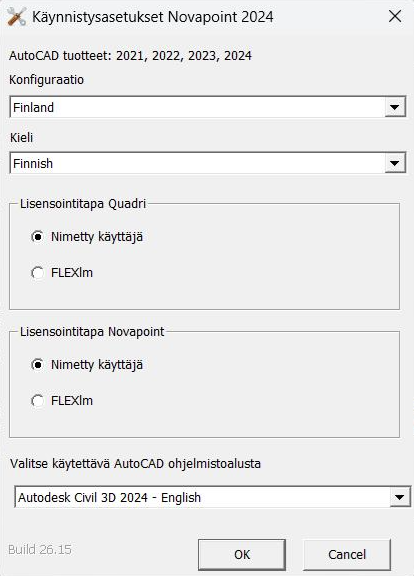Screen dimensions: 414x576
Task: Open the Konfiguraatio dropdown arrow
Action: 395,107
